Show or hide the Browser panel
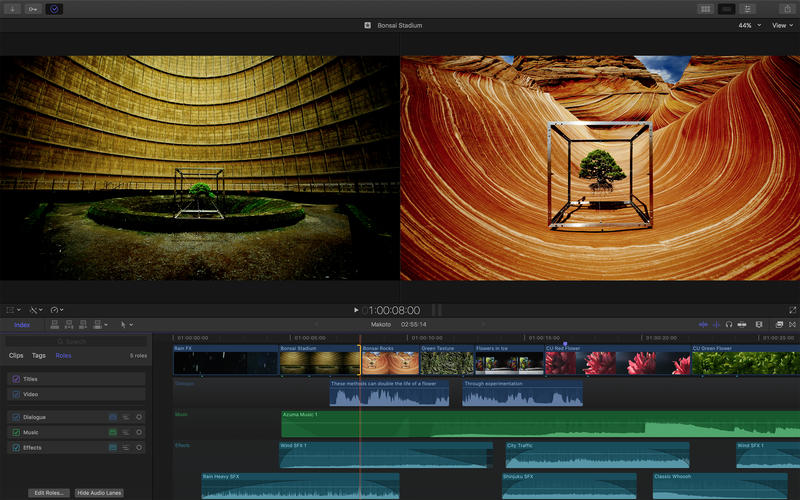The width and height of the screenshot is (800, 500). pos(705,9)
